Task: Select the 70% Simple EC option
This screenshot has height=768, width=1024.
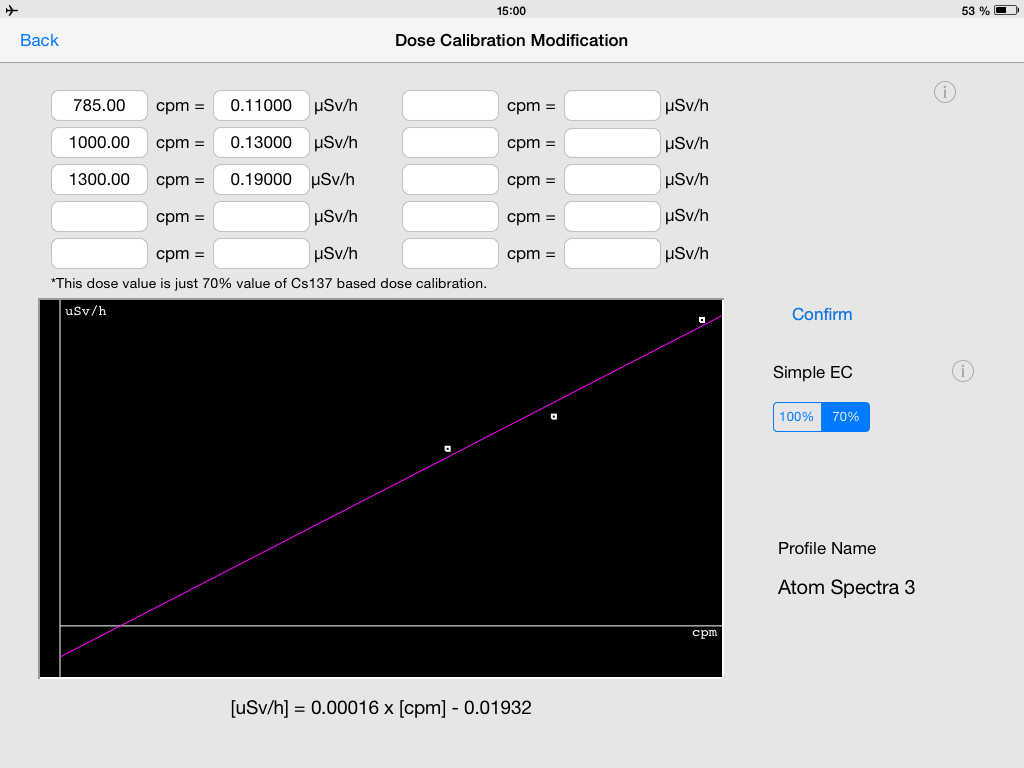Action: pos(845,417)
